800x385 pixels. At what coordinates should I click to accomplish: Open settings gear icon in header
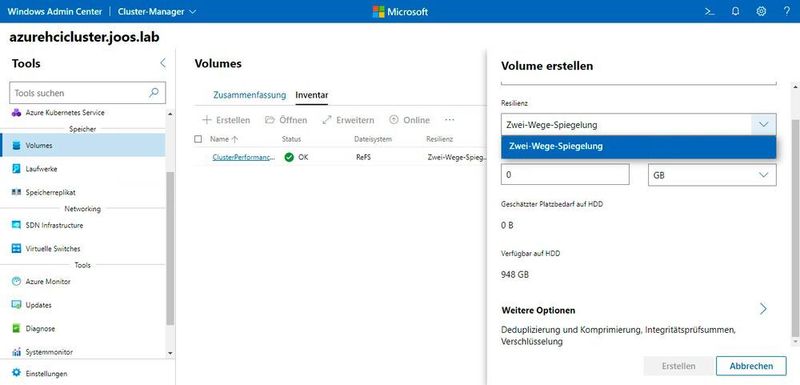click(761, 11)
